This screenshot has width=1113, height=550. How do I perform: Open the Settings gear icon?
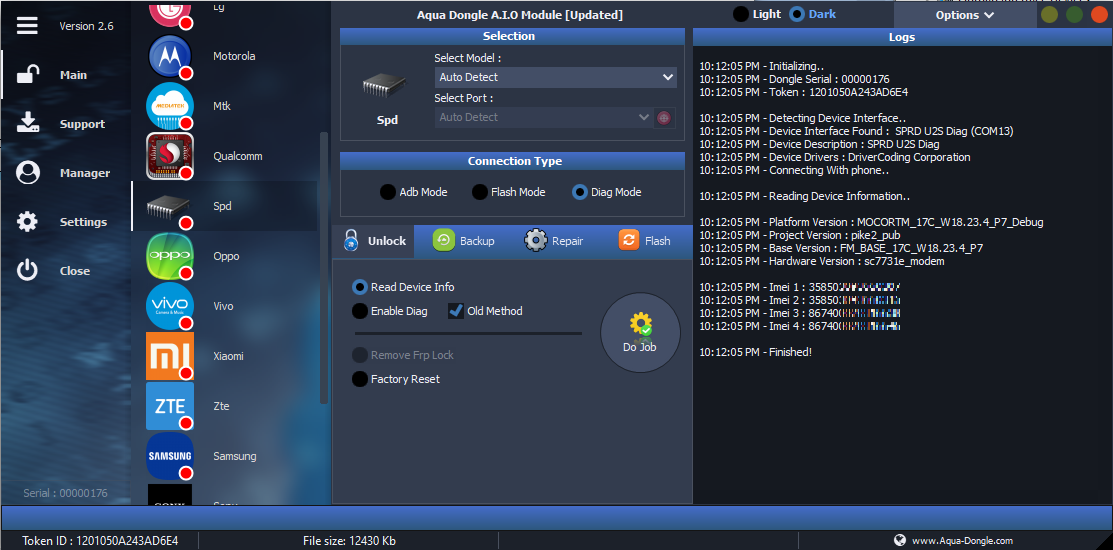point(28,221)
